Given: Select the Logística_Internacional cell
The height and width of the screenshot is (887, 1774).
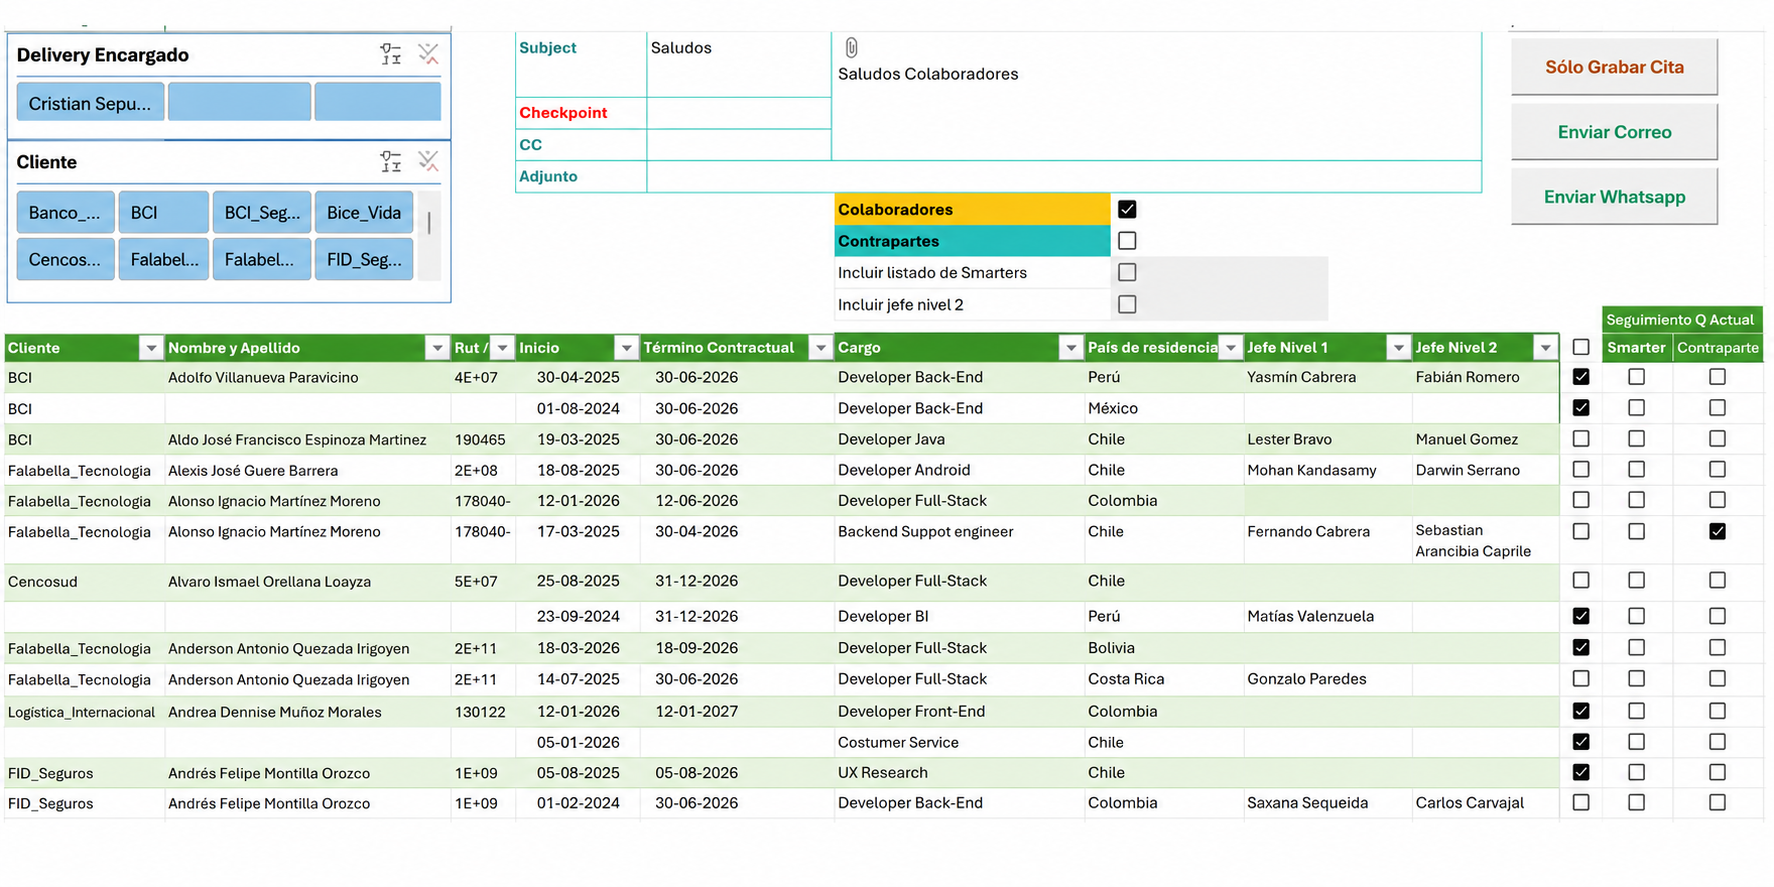Looking at the screenshot, I should pyautogui.click(x=84, y=712).
